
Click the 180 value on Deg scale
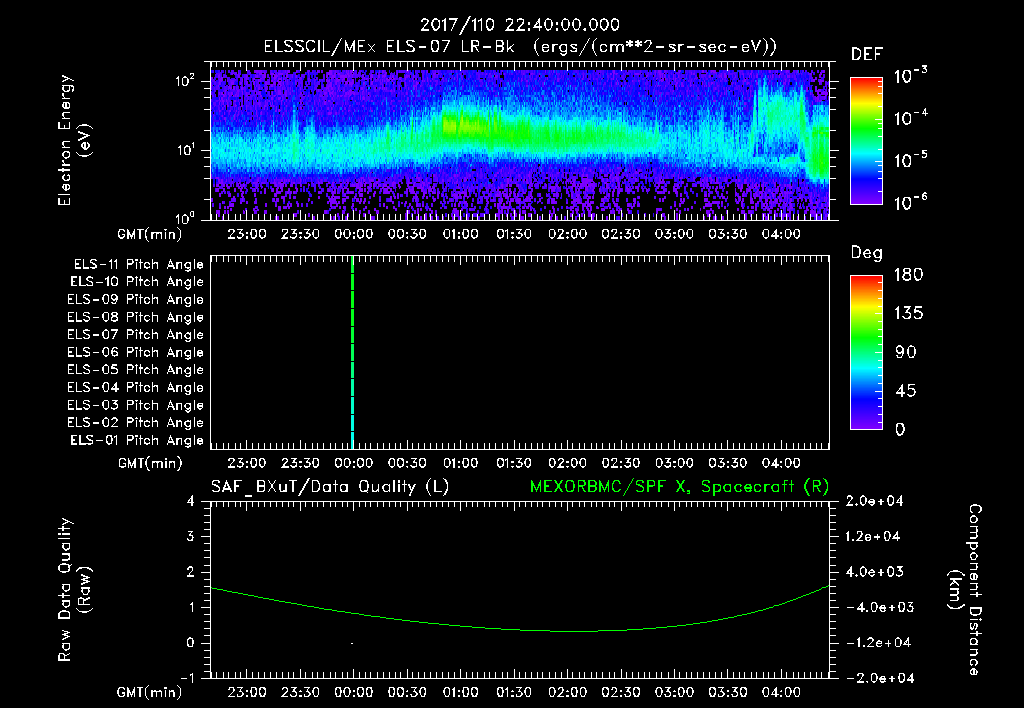click(909, 275)
